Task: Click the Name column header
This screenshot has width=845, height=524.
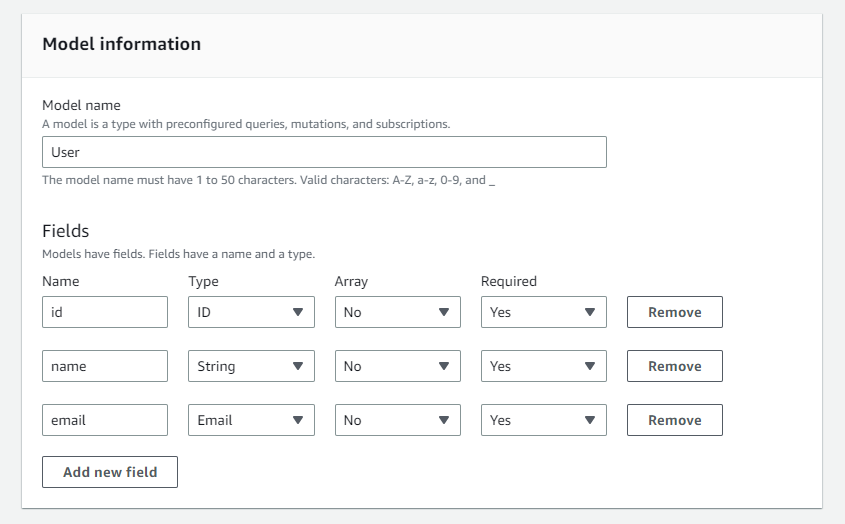Action: pos(60,281)
